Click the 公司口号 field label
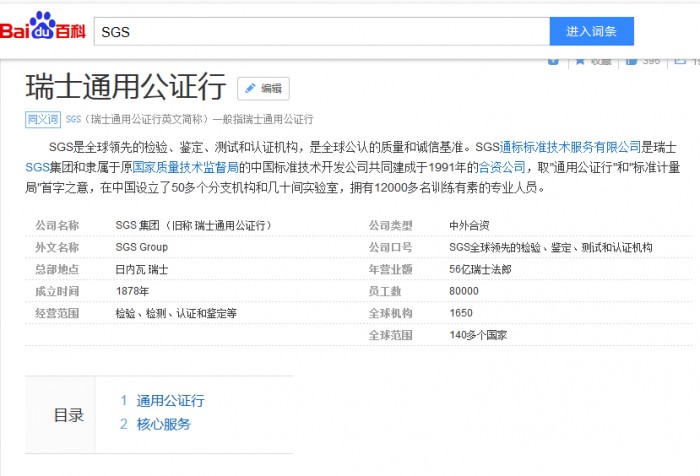The image size is (700, 476). pyautogui.click(x=391, y=247)
